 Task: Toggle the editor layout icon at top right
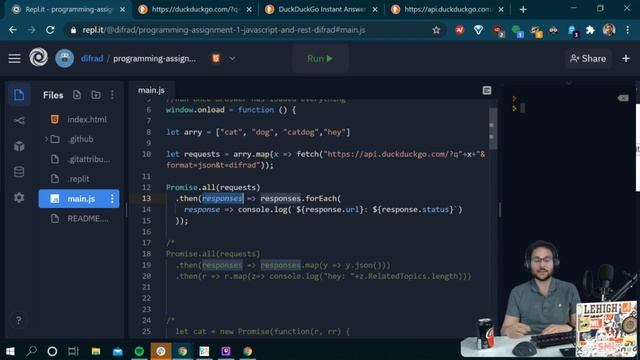[x=487, y=90]
